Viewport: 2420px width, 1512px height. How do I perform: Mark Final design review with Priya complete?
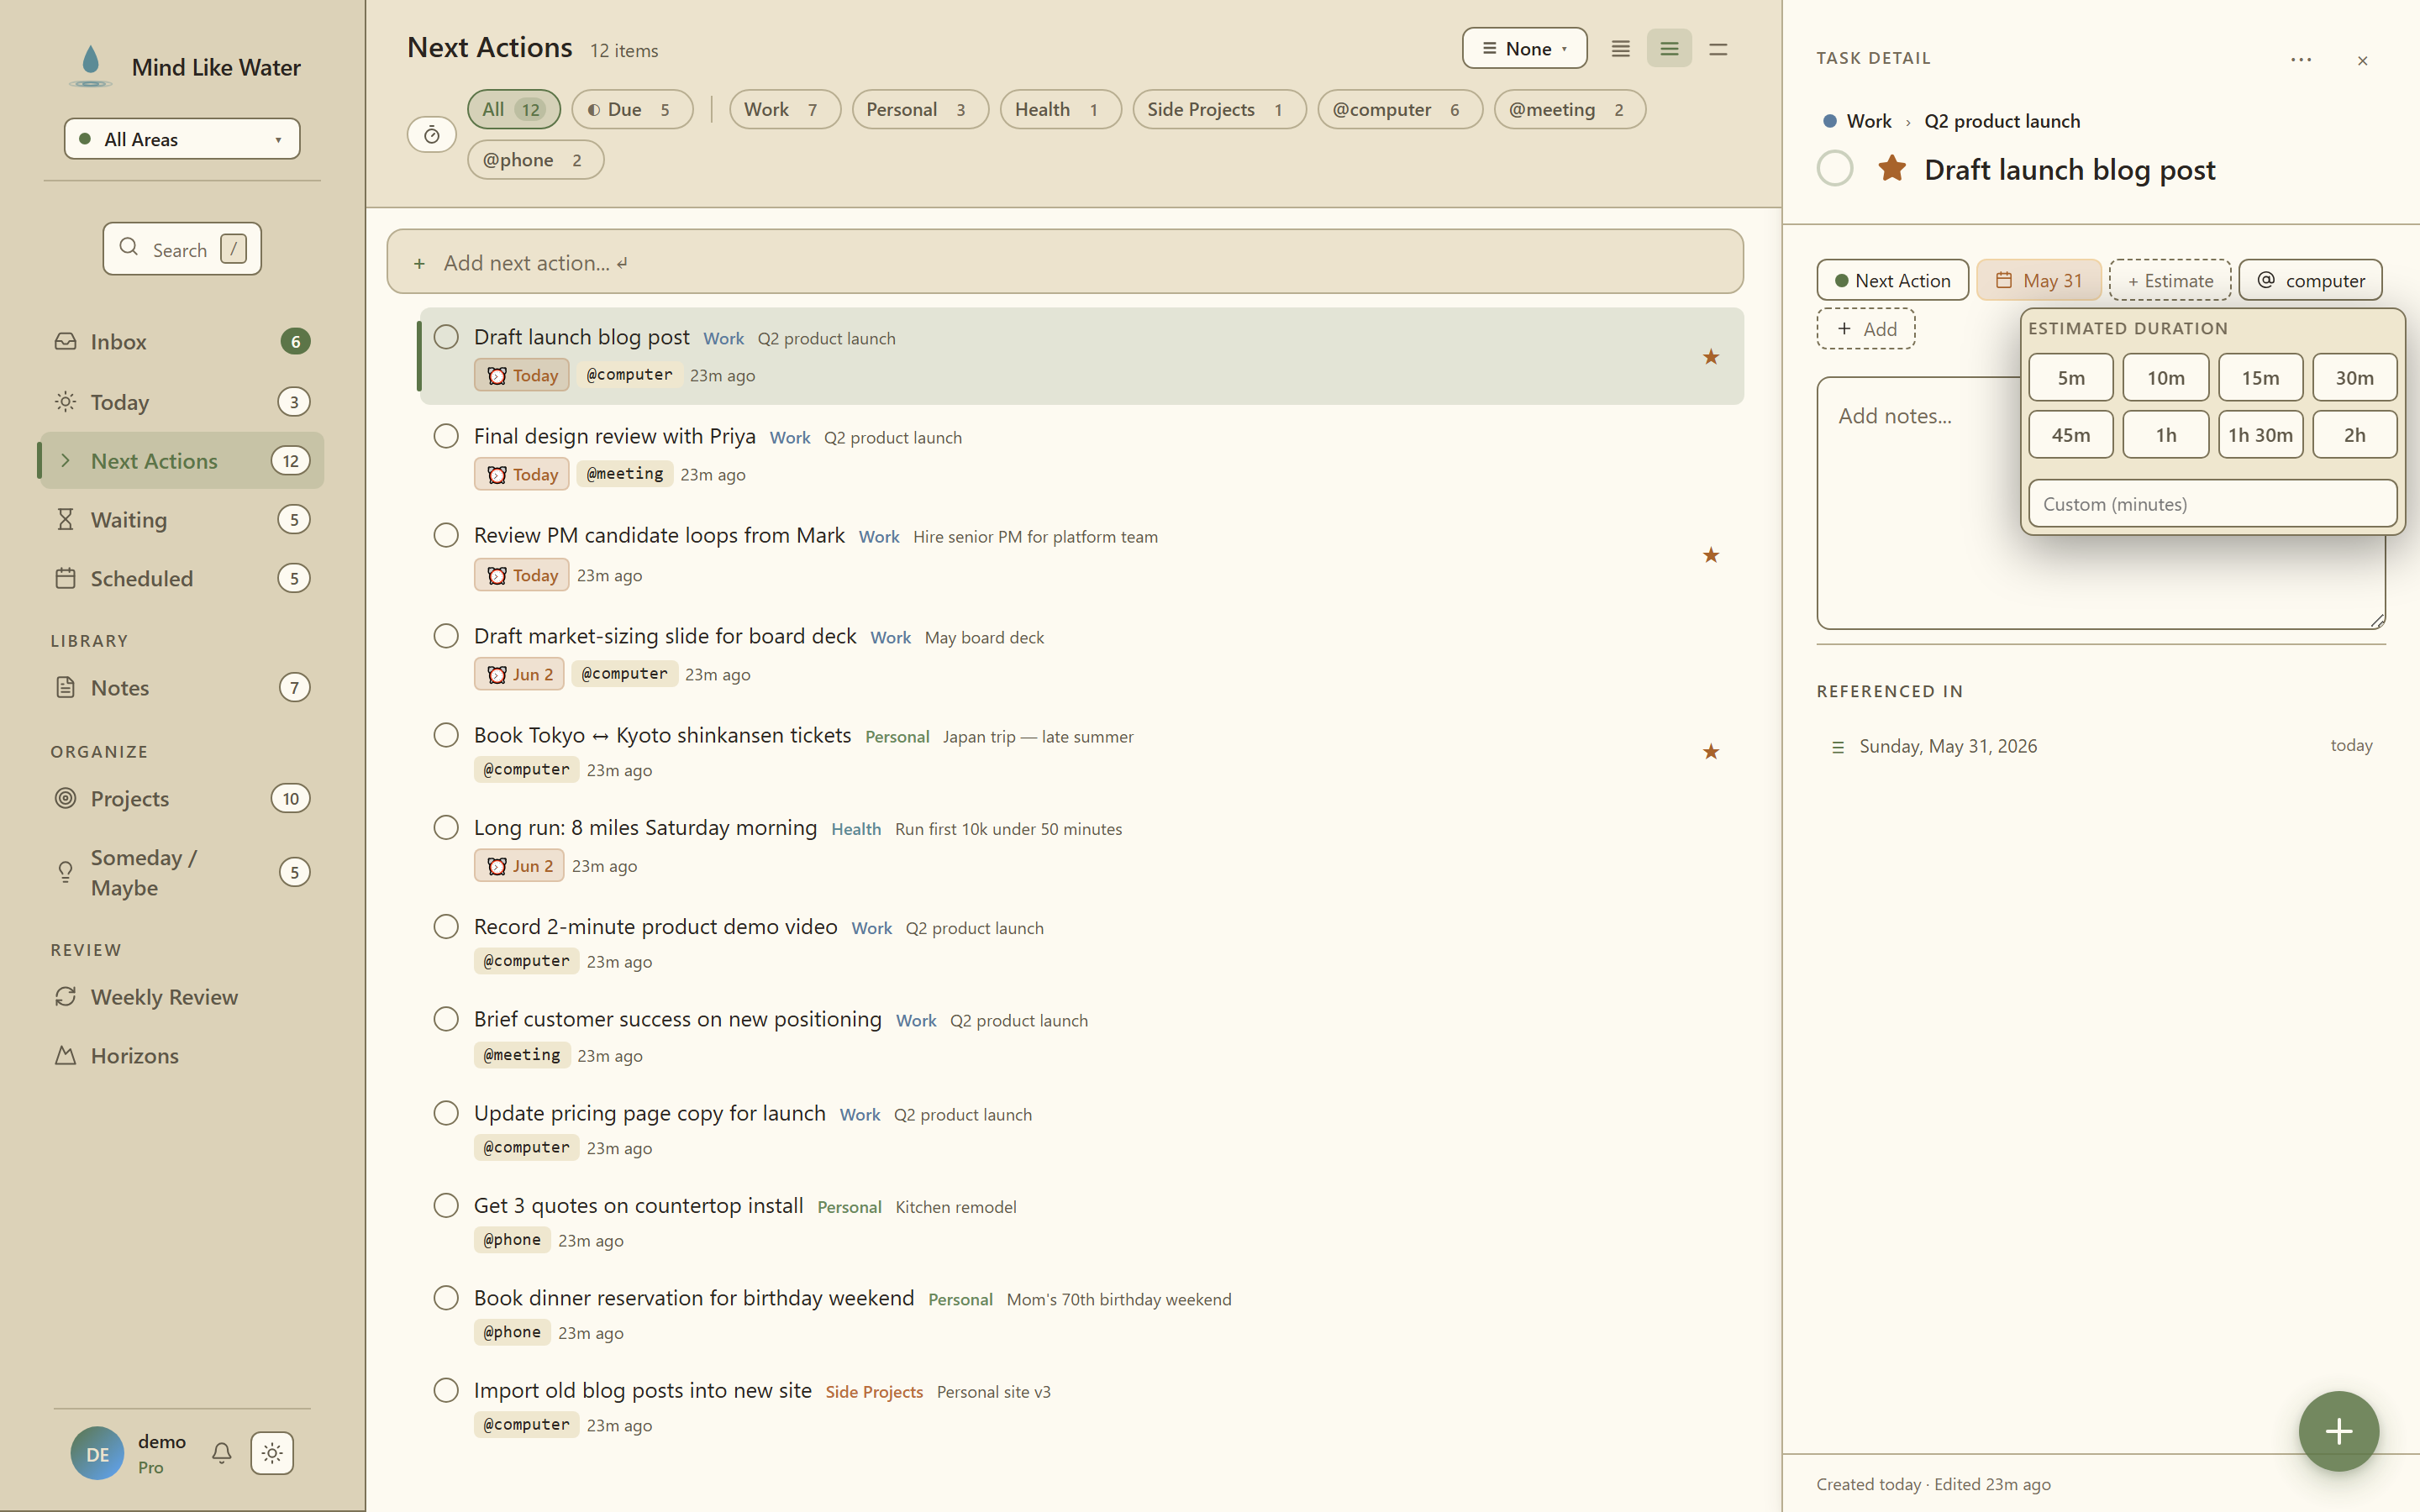pos(446,436)
